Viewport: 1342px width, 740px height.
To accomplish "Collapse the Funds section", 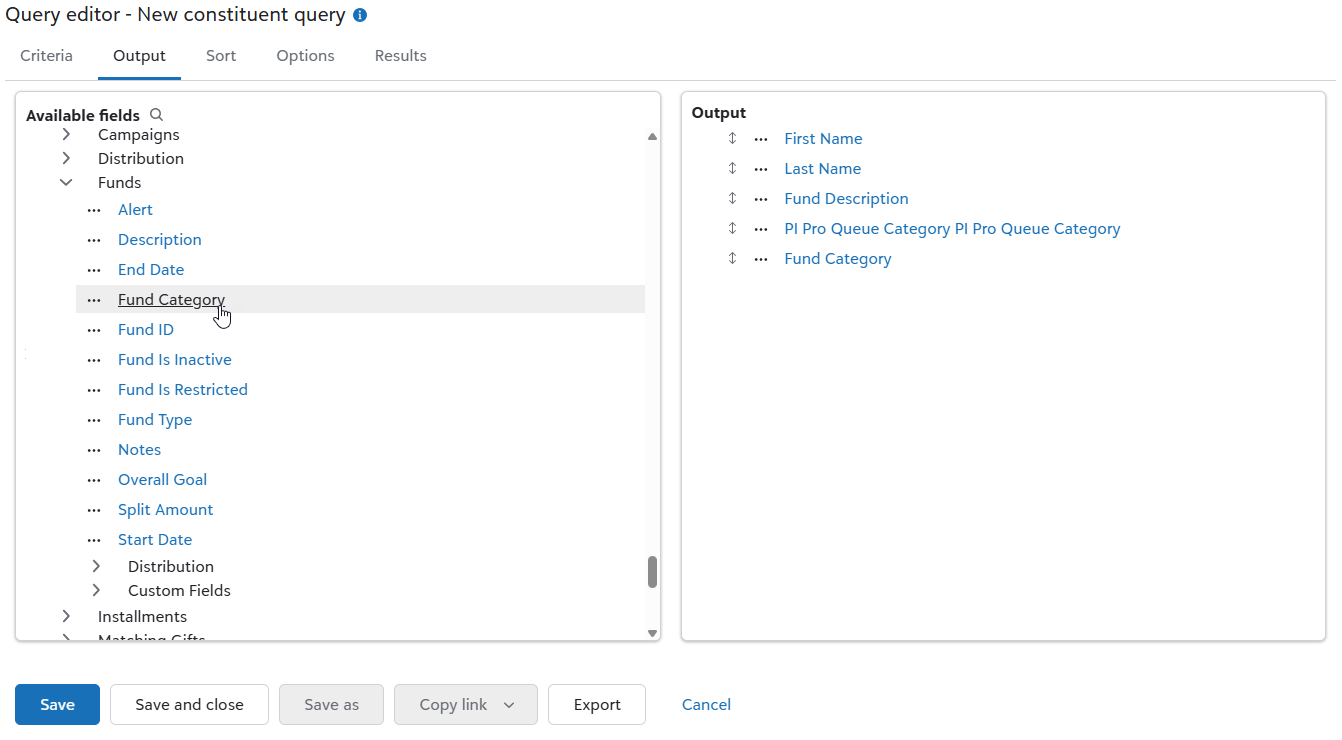I will pyautogui.click(x=66, y=182).
